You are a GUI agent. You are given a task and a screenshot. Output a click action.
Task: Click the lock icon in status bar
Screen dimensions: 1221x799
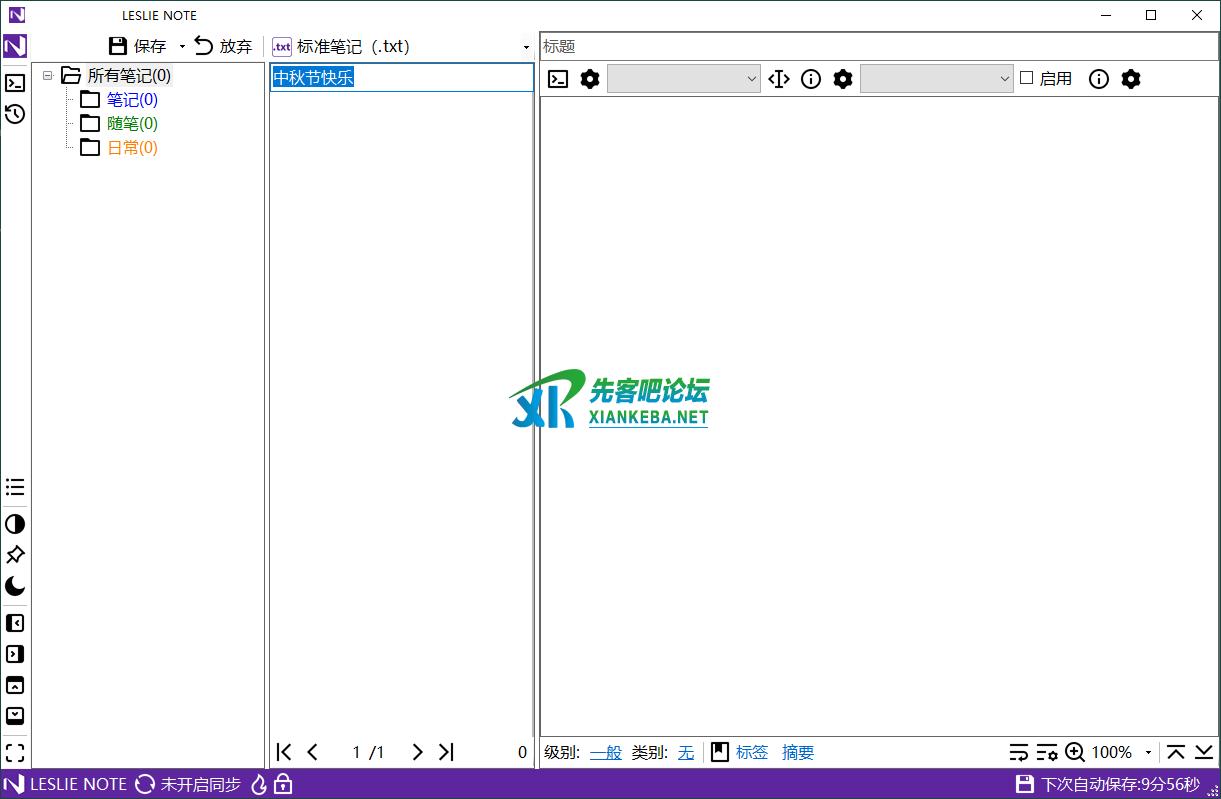click(283, 784)
